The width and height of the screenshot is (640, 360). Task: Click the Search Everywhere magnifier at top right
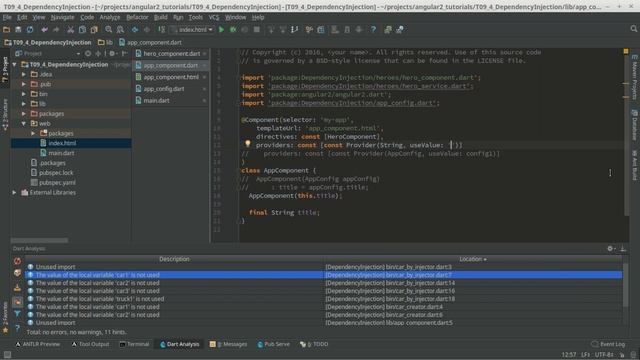(633, 29)
